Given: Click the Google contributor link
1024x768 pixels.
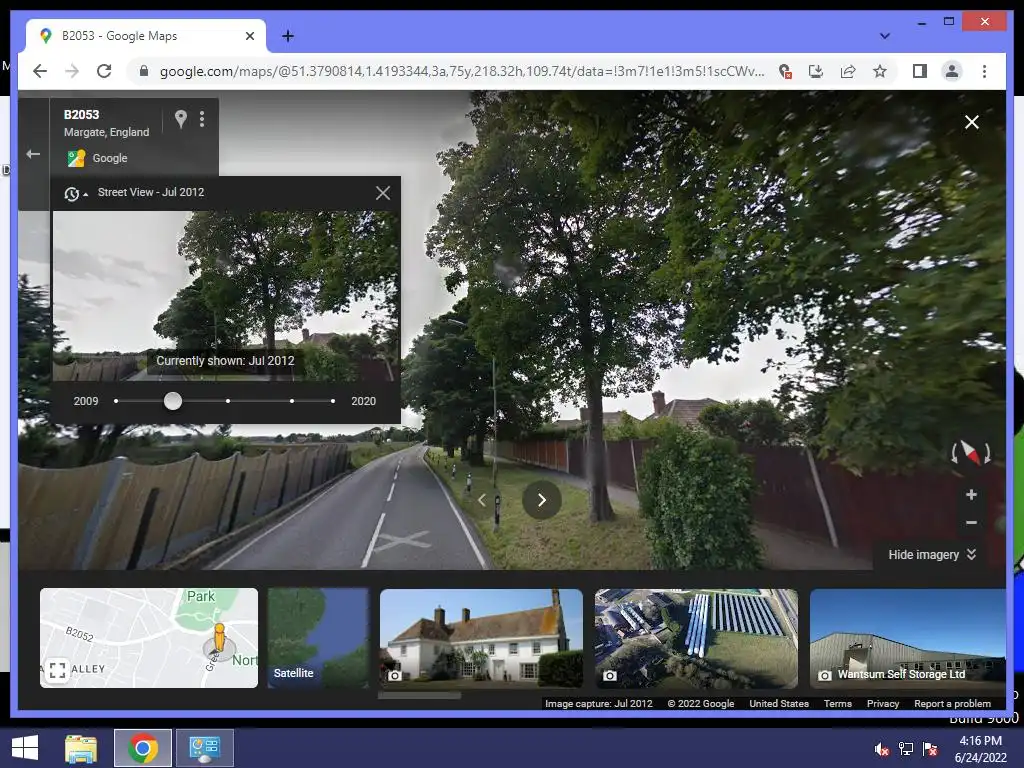Looking at the screenshot, I should point(110,158).
